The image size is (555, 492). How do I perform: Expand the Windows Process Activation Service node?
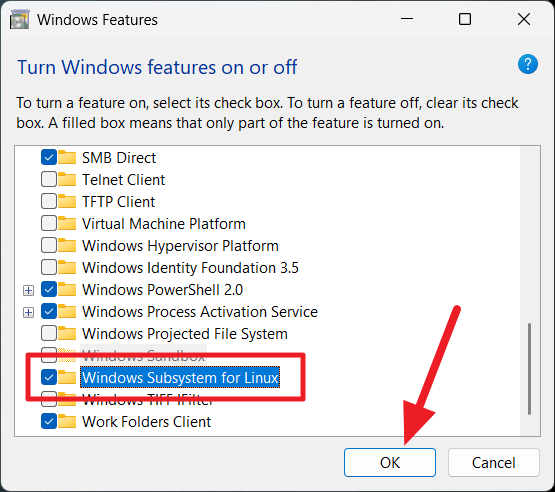pos(28,312)
